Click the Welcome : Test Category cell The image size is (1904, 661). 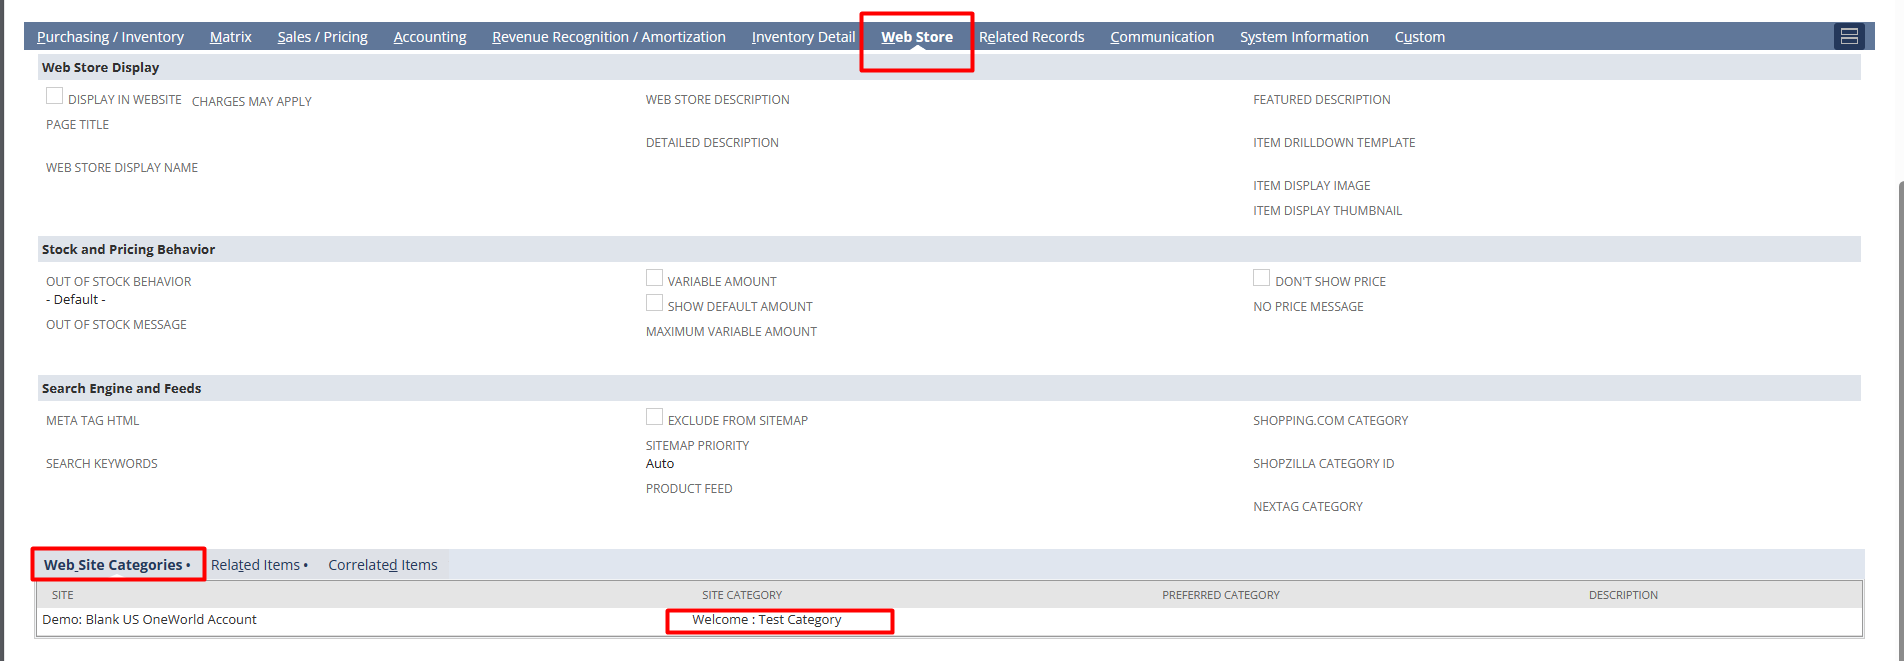[767, 620]
